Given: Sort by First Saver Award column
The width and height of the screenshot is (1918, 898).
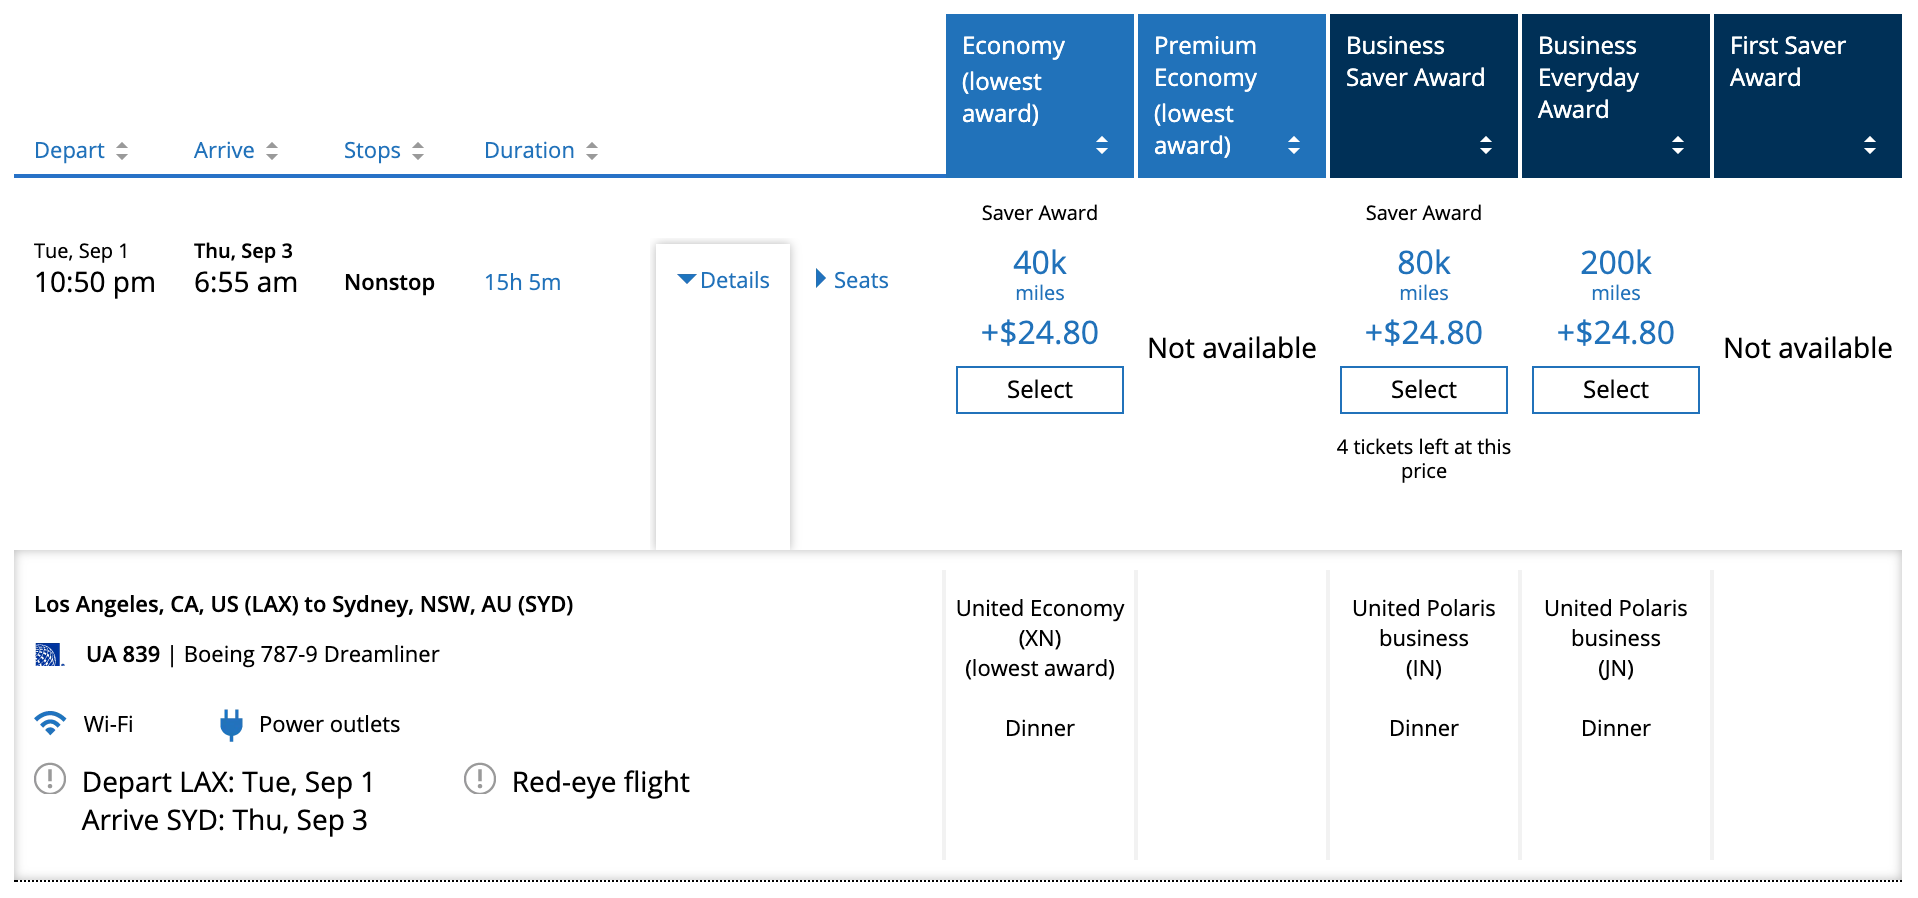Looking at the screenshot, I should pyautogui.click(x=1870, y=145).
